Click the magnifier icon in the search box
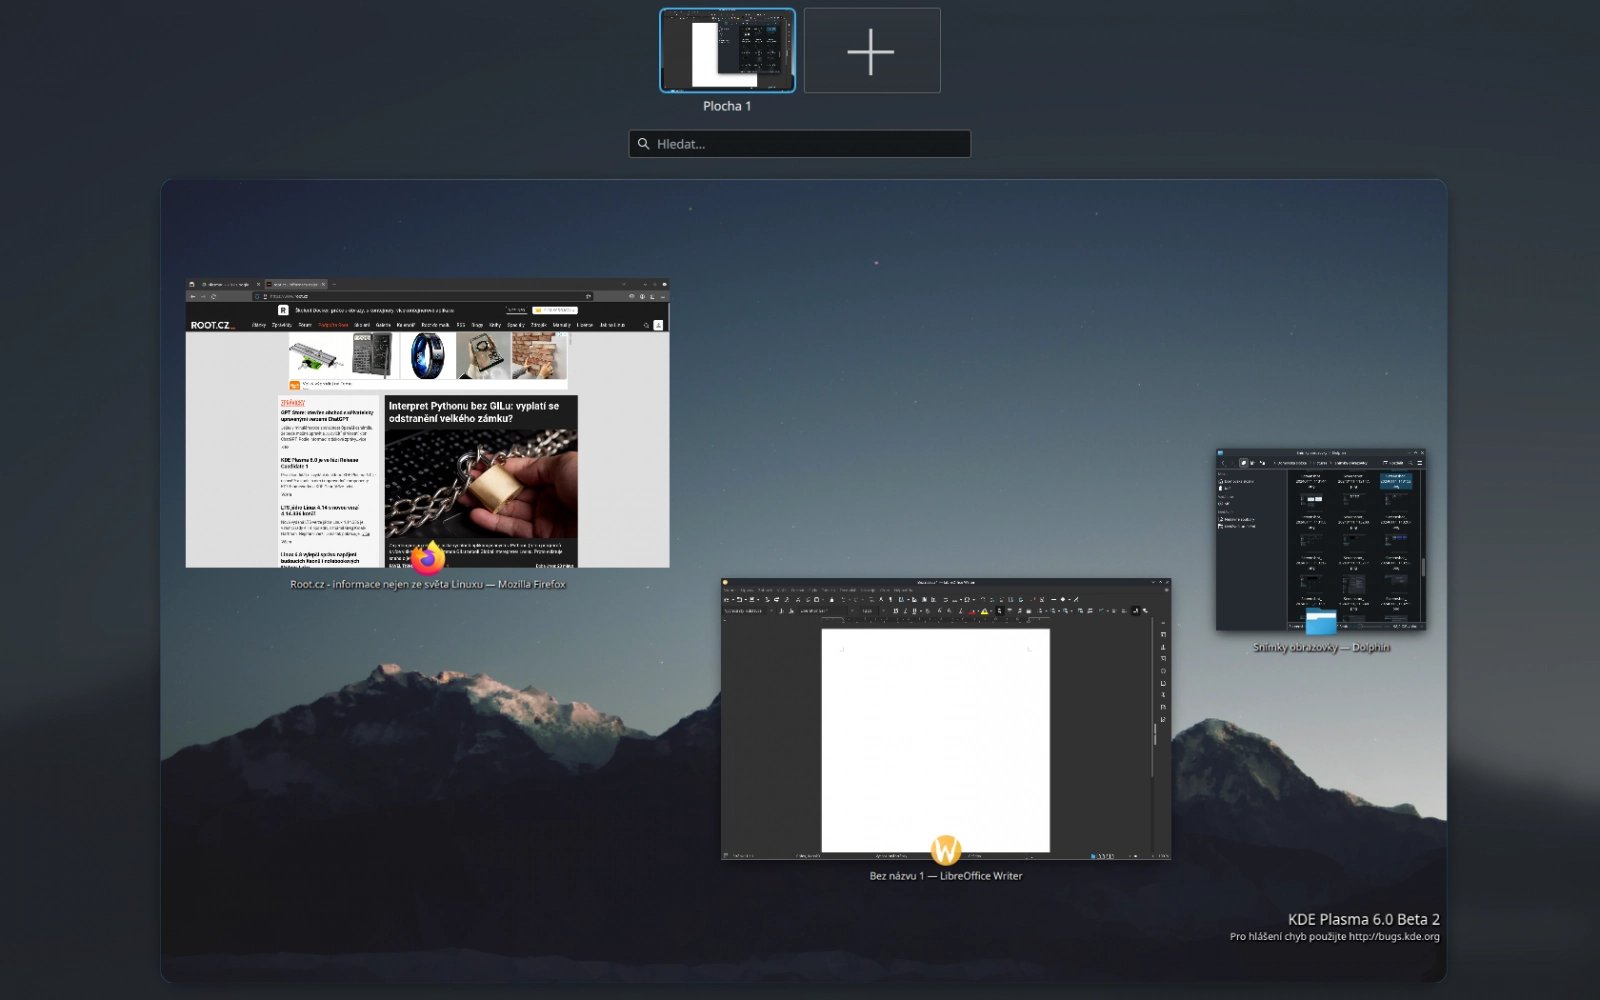This screenshot has width=1600, height=1000. [644, 144]
